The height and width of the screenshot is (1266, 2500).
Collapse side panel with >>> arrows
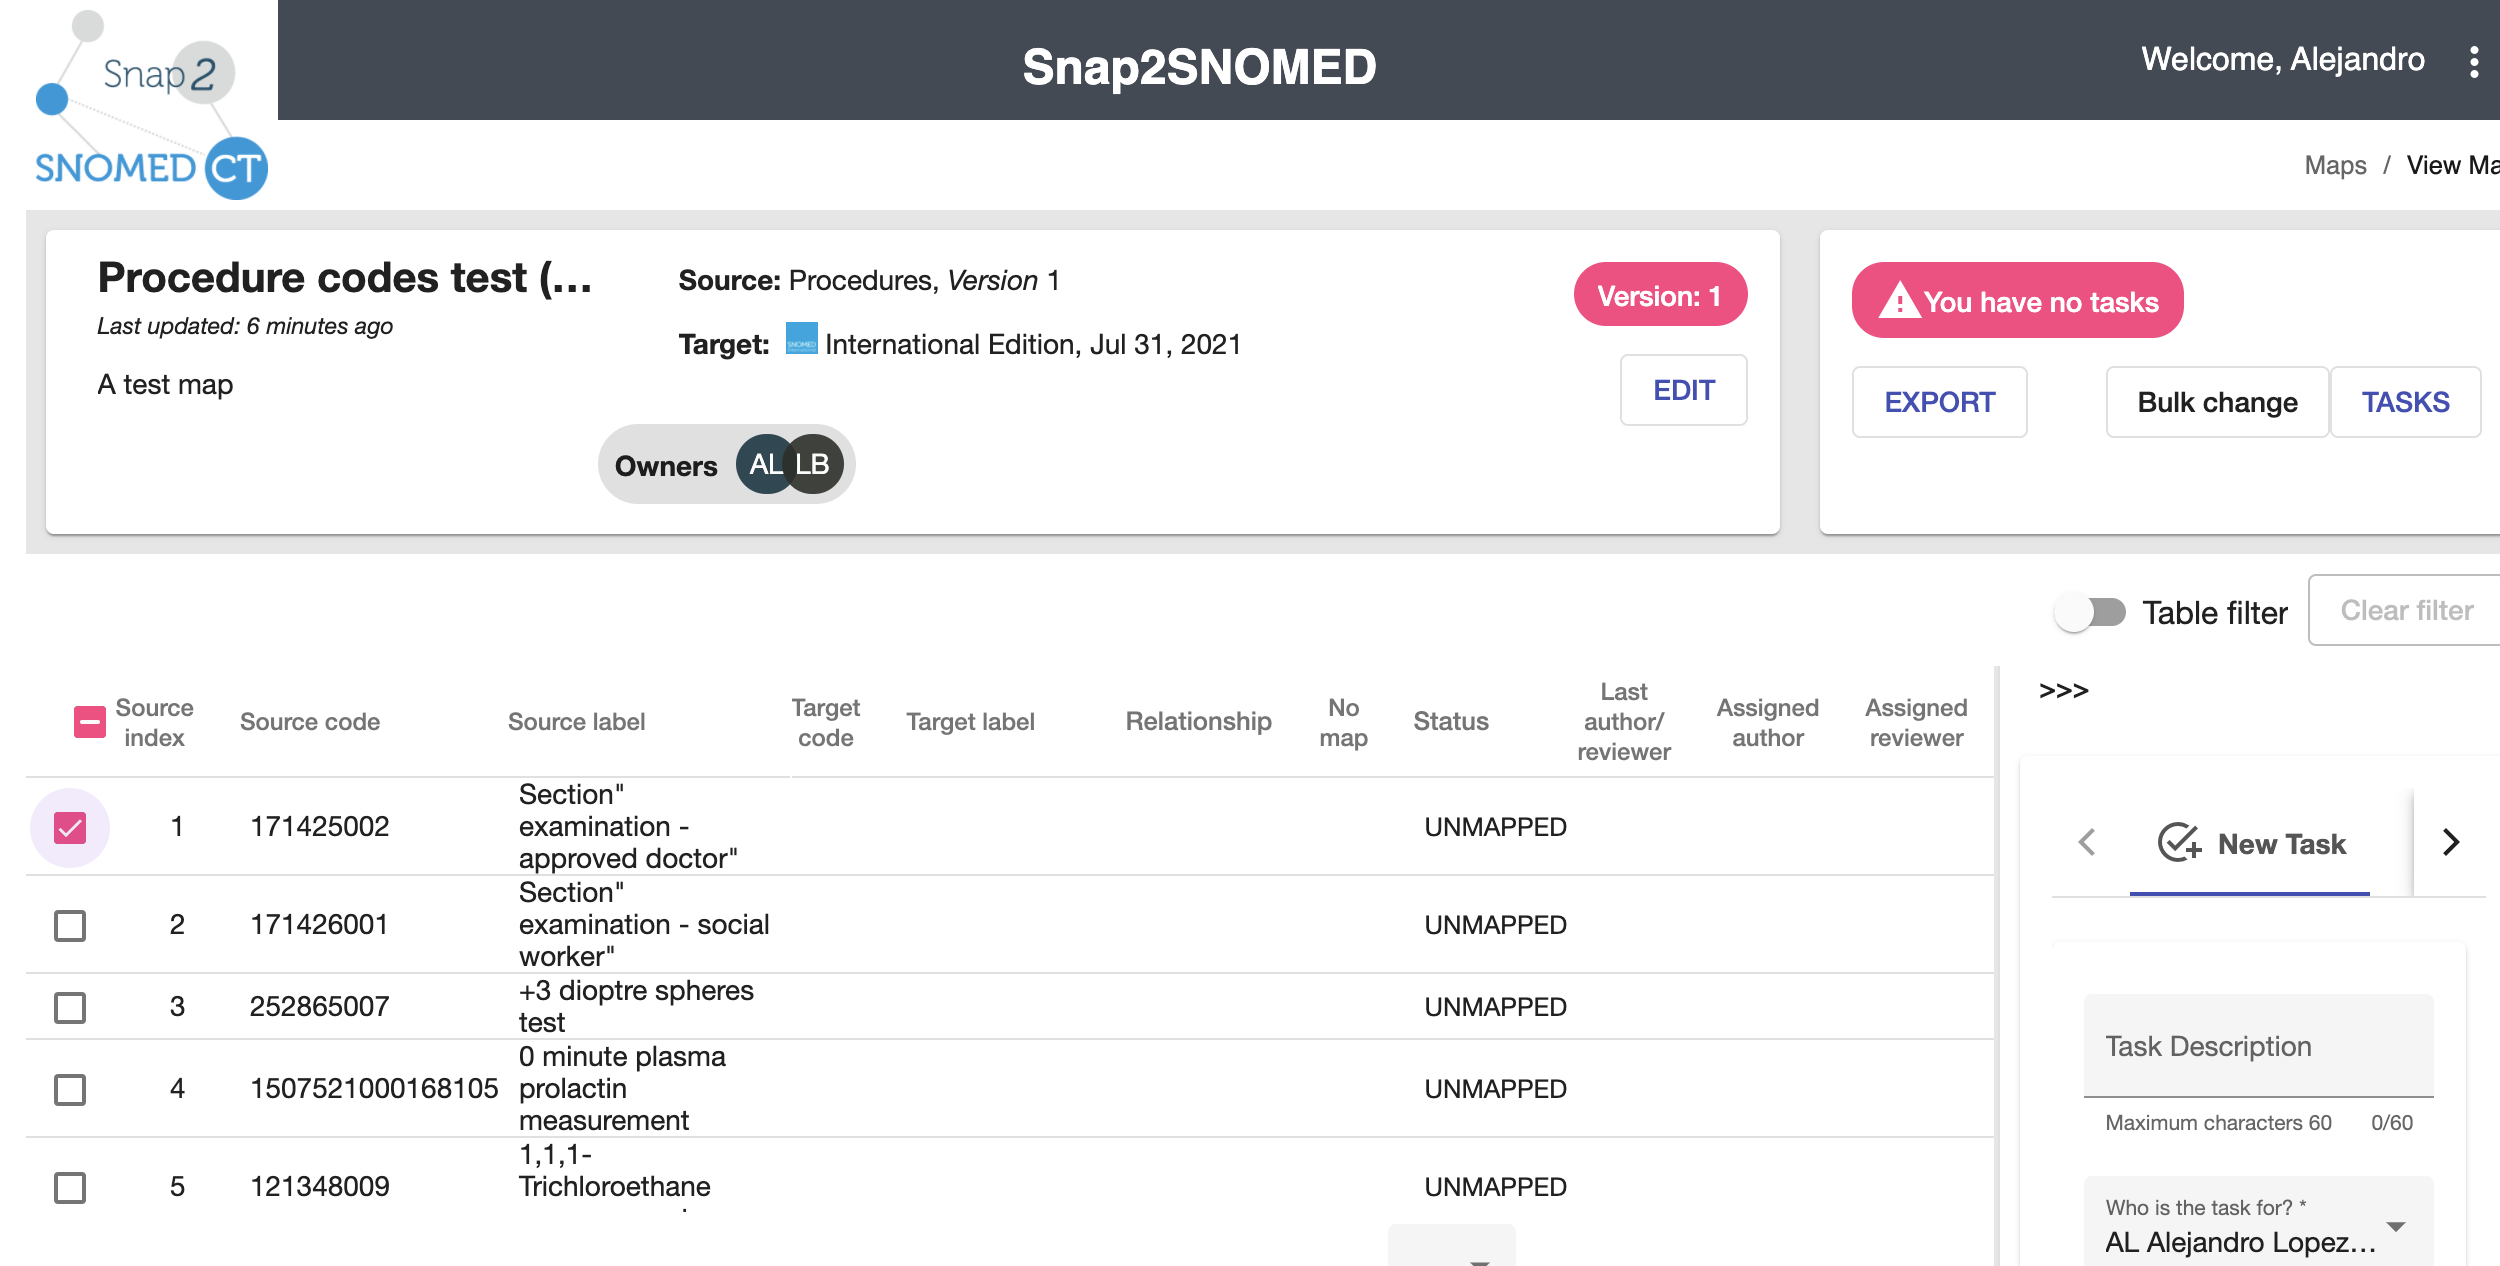(2063, 691)
